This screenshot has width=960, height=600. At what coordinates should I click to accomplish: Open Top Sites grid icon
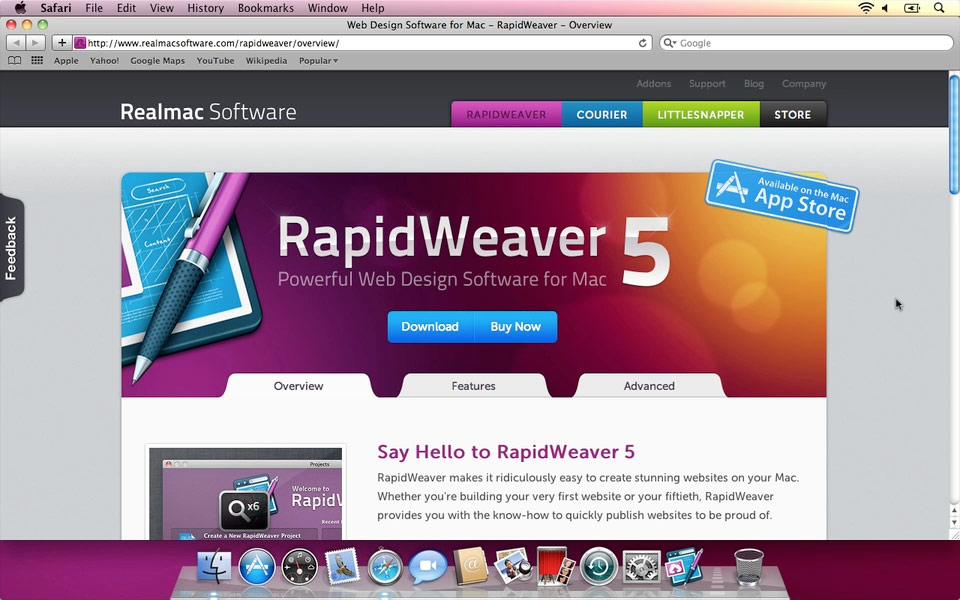tap(37, 61)
